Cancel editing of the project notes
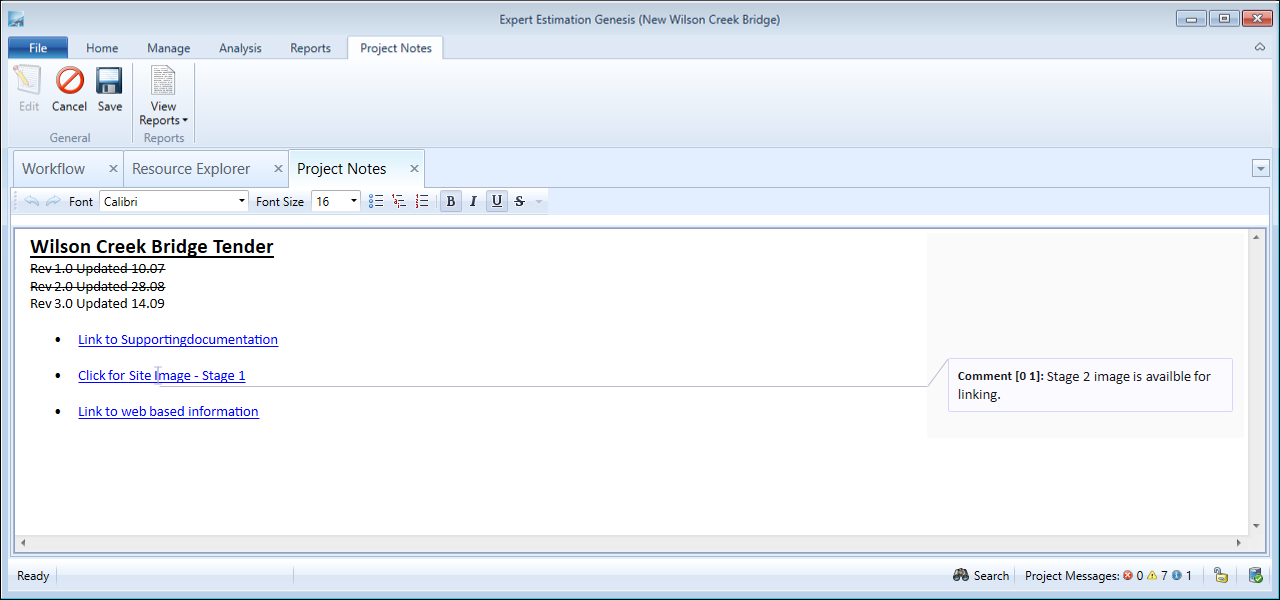1280x600 pixels. (x=69, y=89)
